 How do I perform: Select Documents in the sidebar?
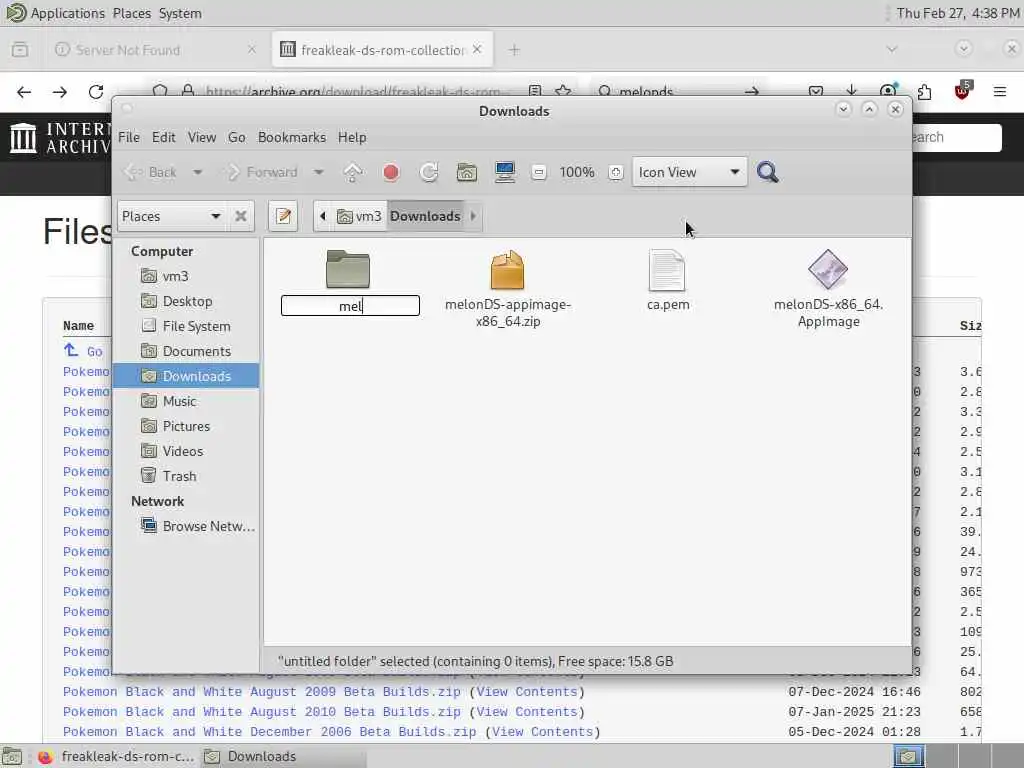pos(187,351)
